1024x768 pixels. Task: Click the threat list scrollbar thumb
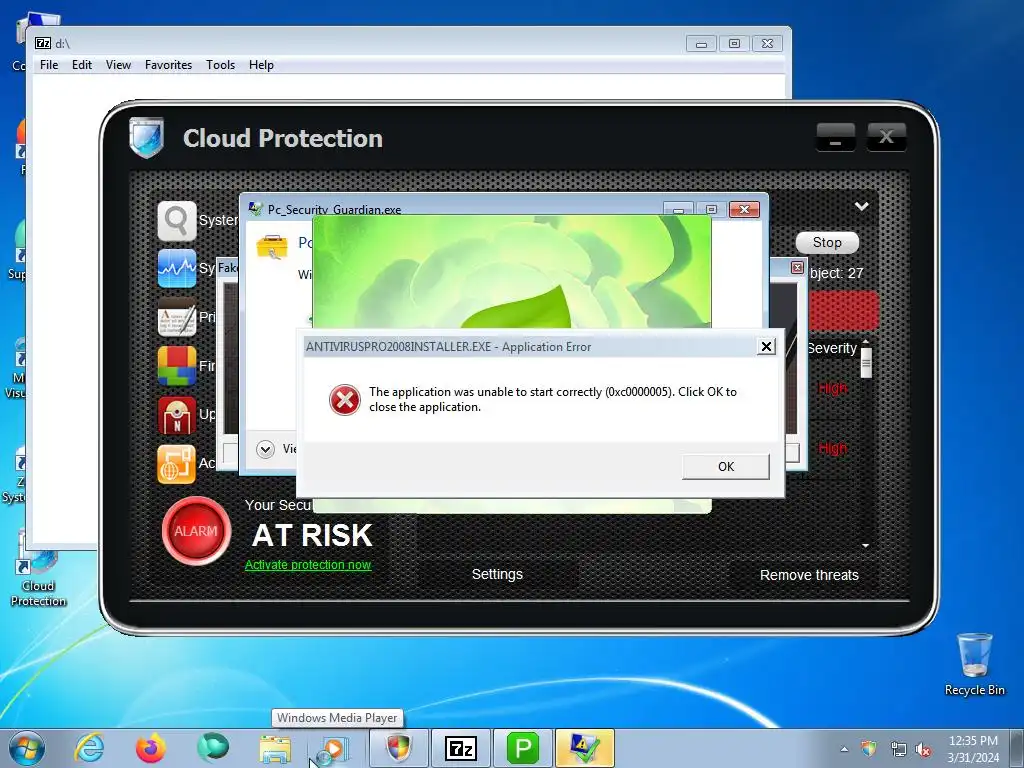click(866, 362)
